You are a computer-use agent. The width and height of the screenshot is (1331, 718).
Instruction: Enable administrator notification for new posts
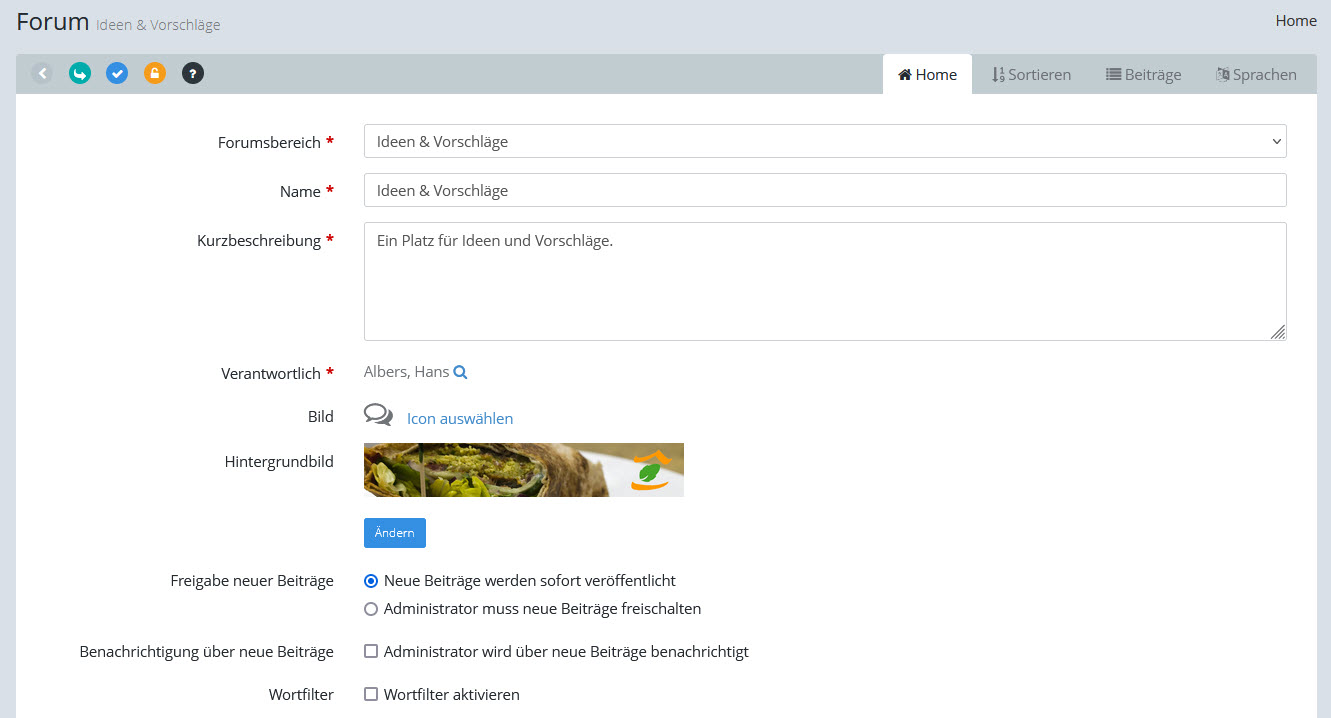pyautogui.click(x=371, y=652)
